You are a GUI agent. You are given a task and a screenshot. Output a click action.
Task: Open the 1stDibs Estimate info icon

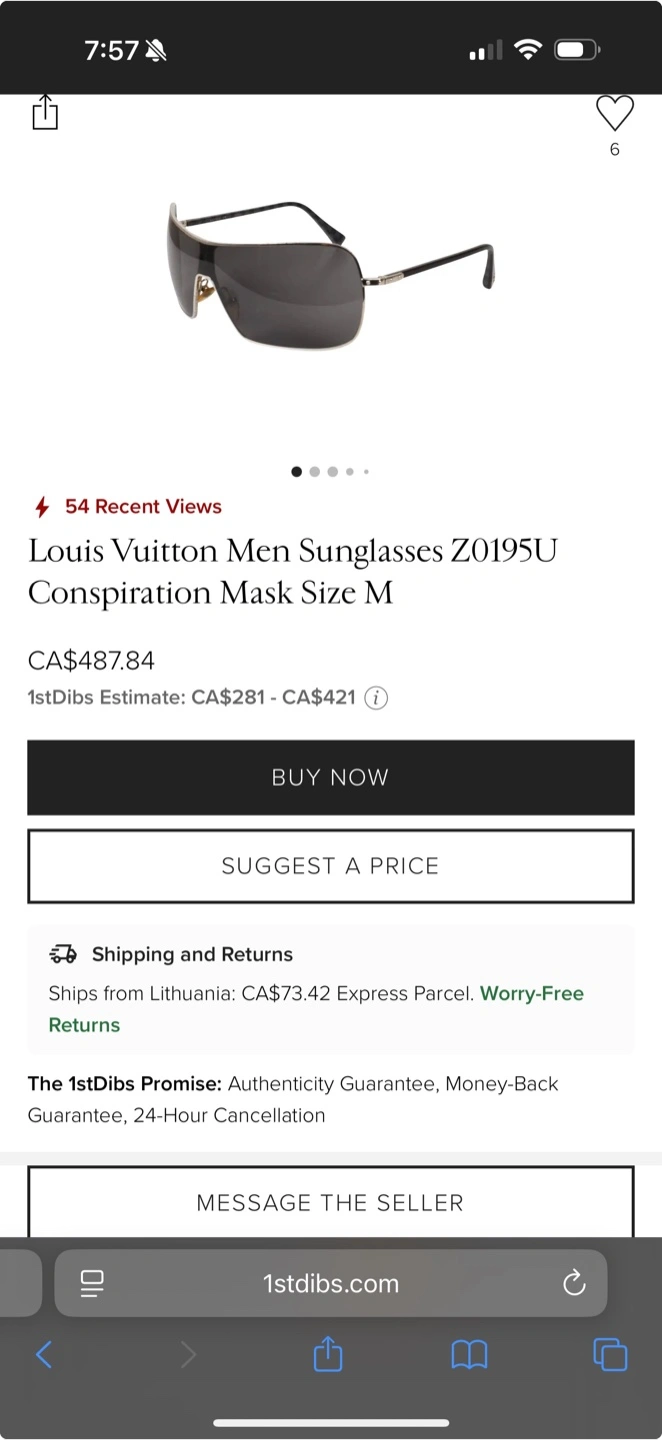pos(376,698)
